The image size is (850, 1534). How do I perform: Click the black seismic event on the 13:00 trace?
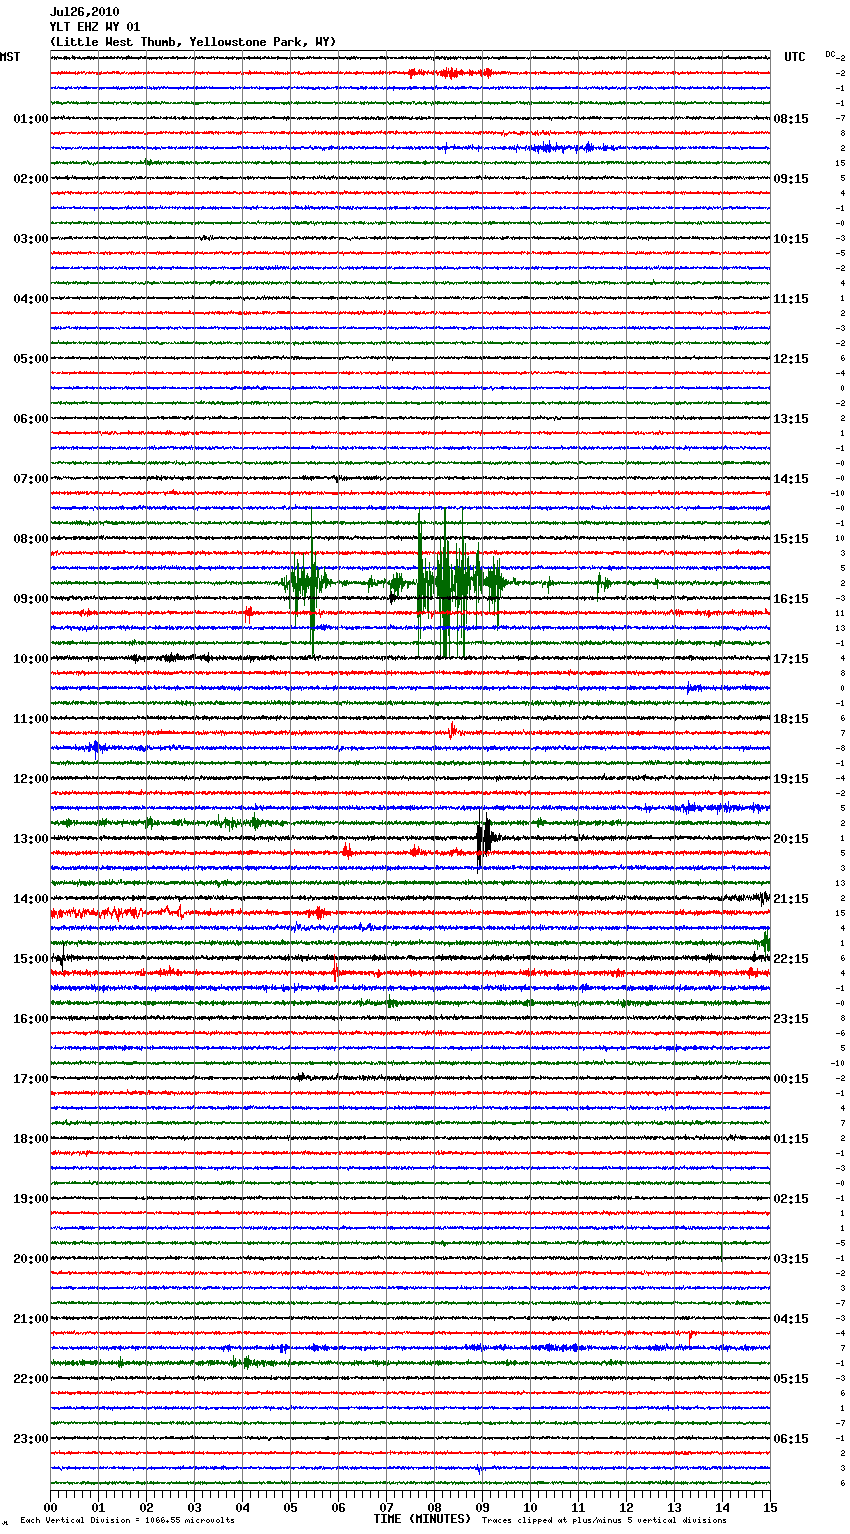point(486,839)
